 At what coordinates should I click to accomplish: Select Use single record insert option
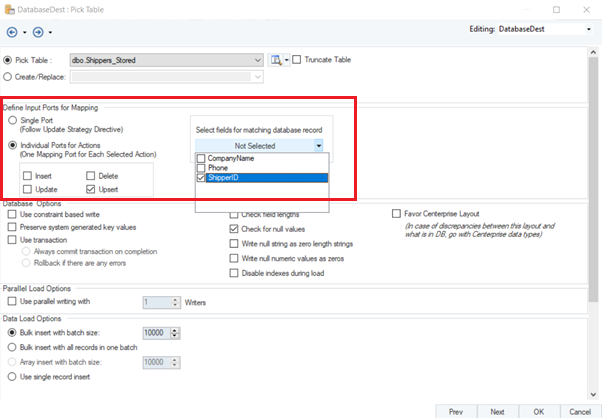tap(12, 376)
